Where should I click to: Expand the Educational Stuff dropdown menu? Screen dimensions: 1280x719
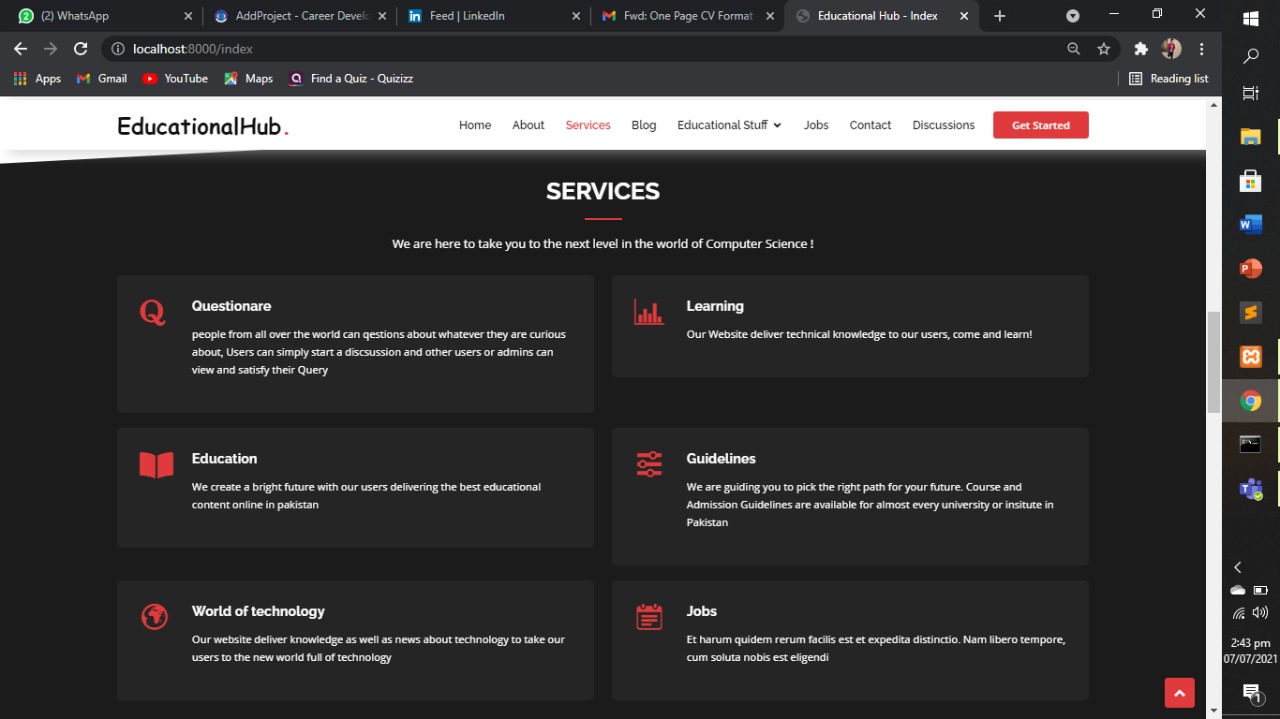click(x=729, y=125)
